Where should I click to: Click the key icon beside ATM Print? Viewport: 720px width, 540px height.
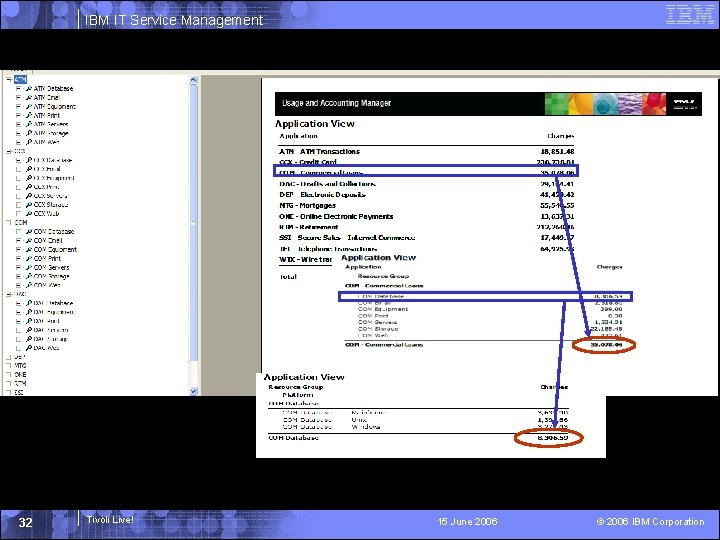pyautogui.click(x=29, y=115)
